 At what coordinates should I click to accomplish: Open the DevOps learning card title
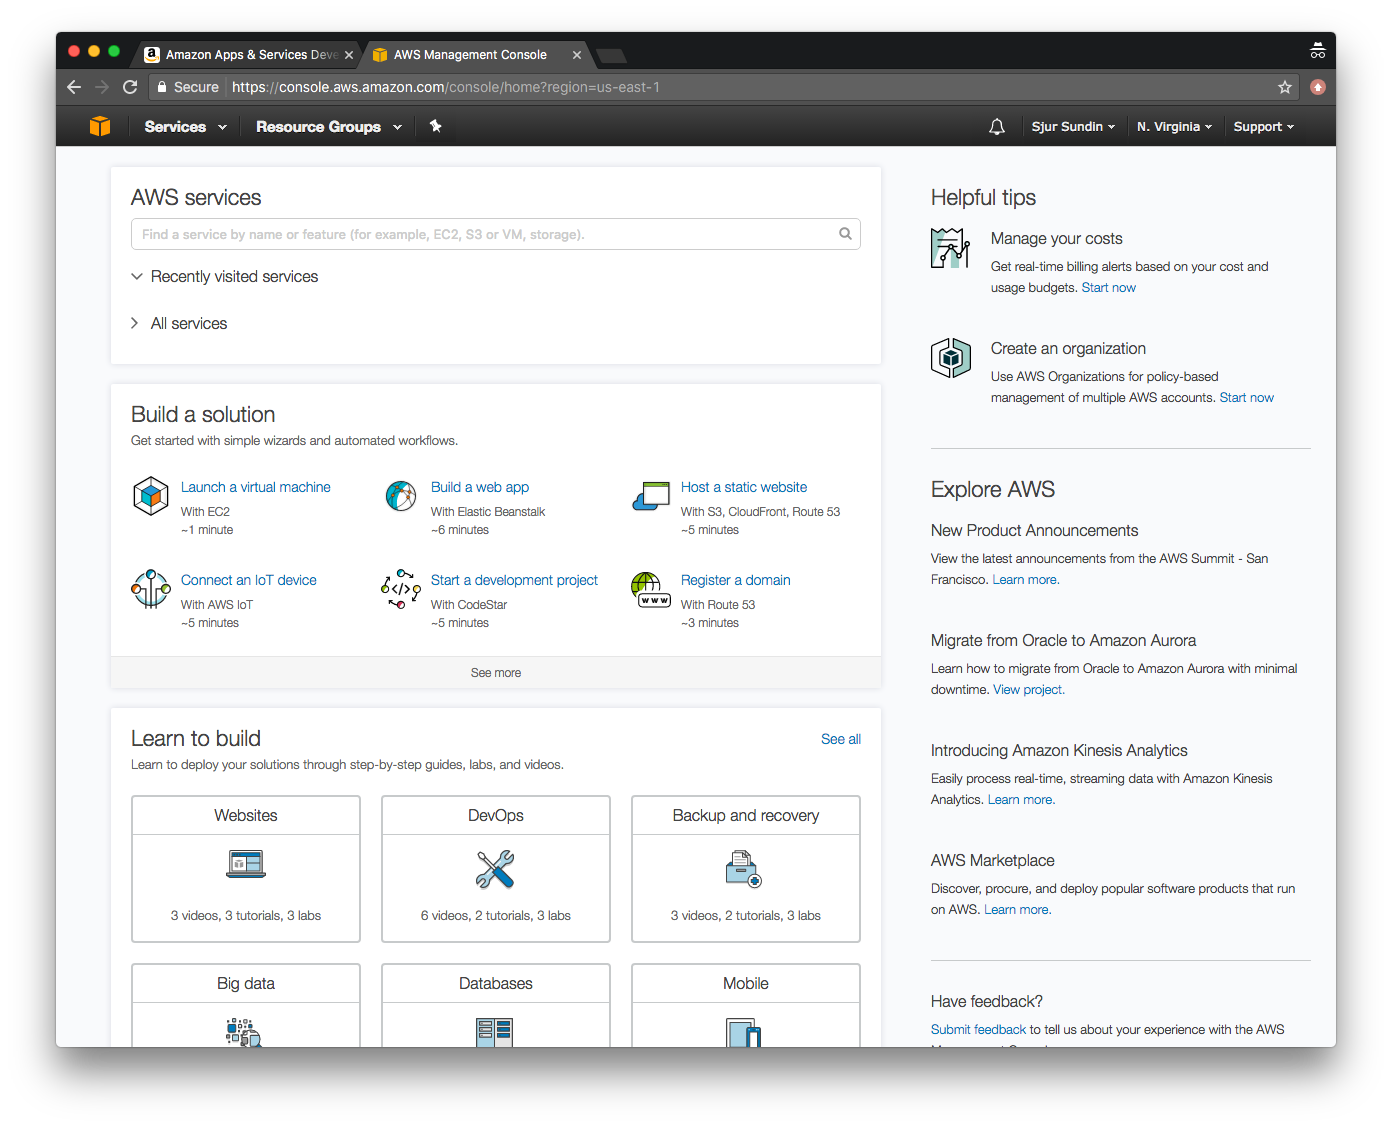point(496,816)
